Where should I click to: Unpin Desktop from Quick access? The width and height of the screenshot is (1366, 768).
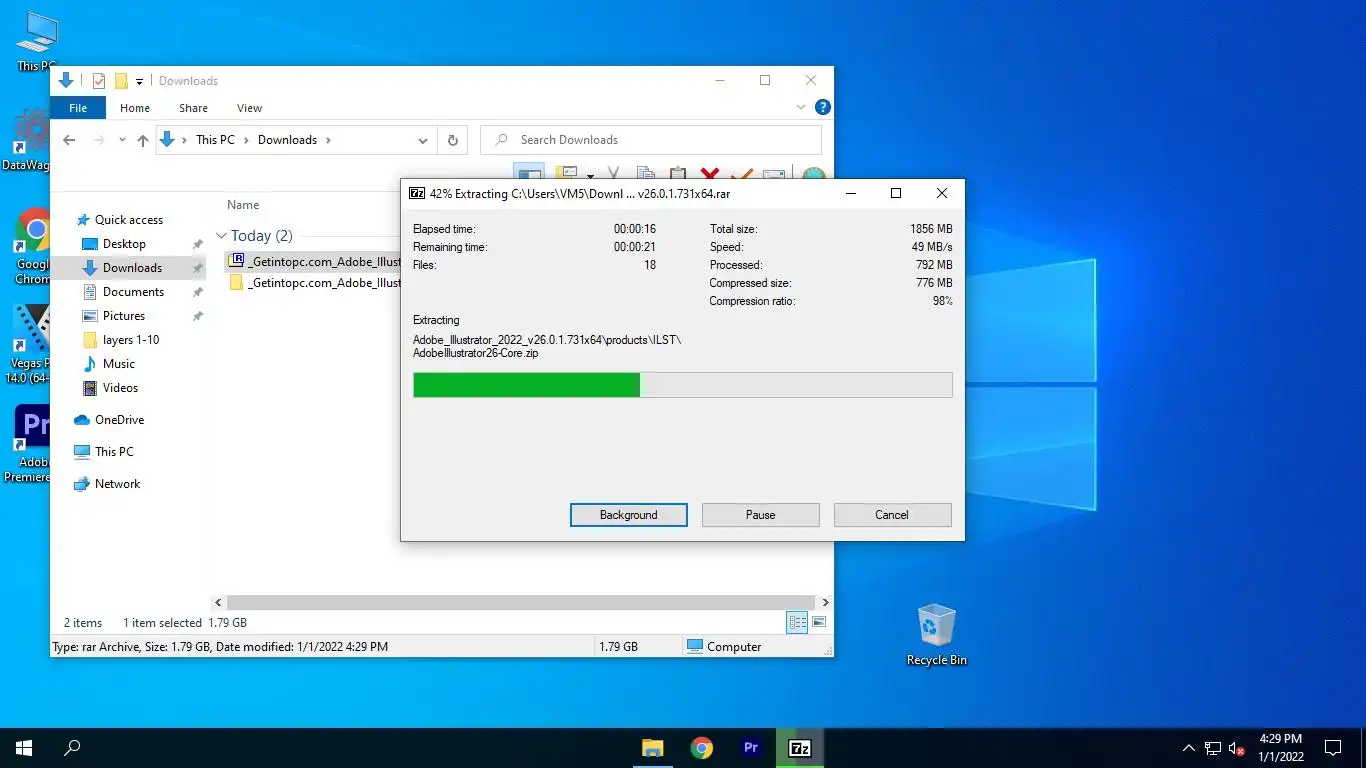pos(197,244)
